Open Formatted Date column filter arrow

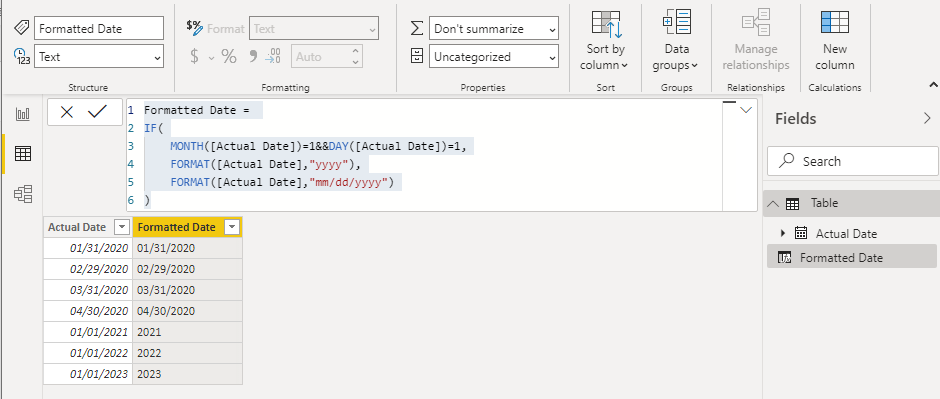point(231,228)
